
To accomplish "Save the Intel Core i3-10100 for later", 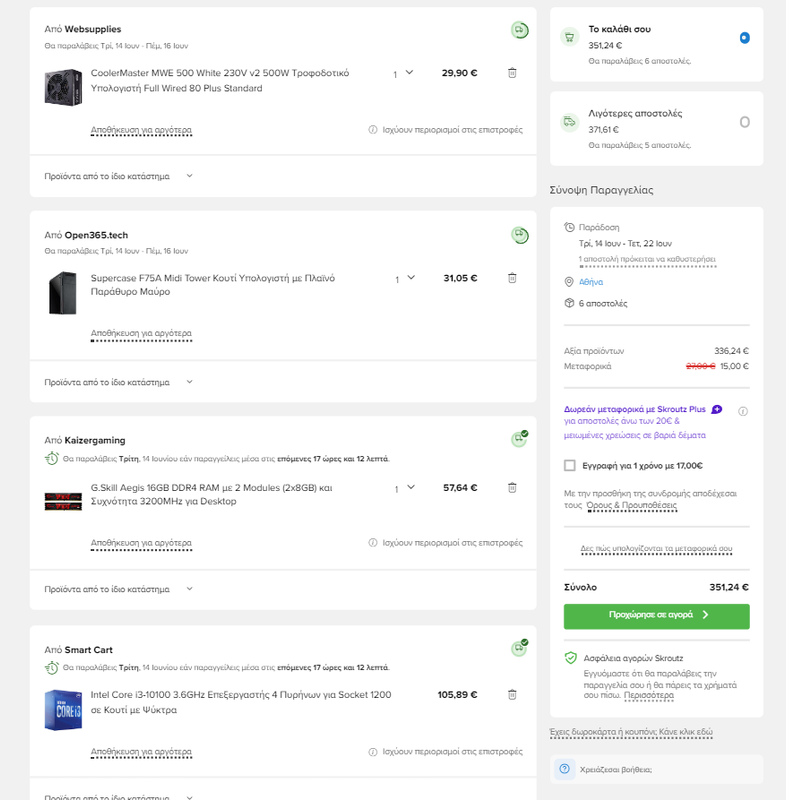I will tap(141, 752).
